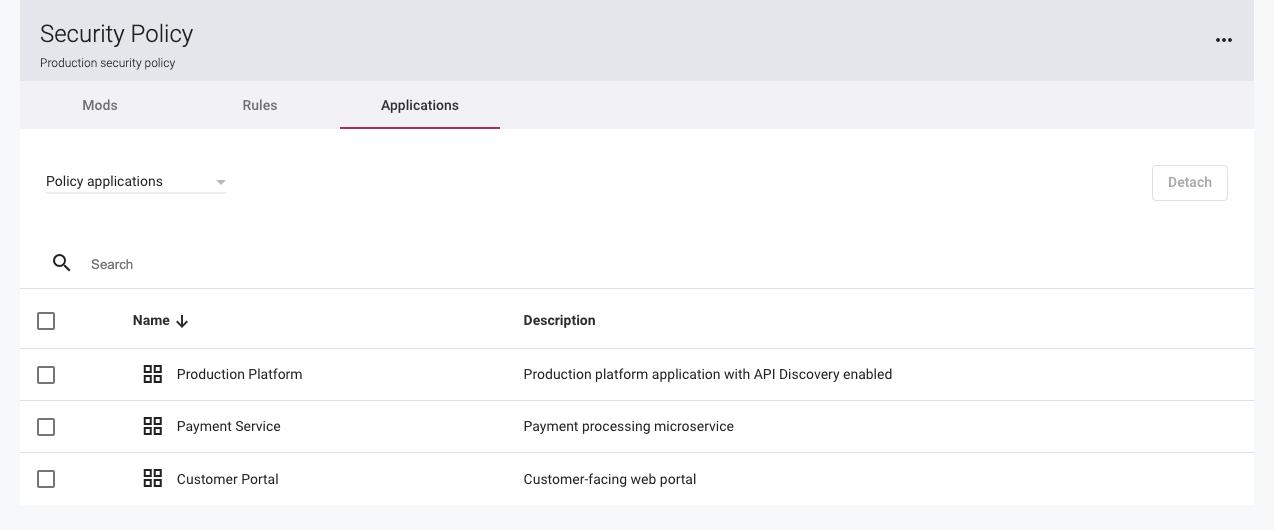Click the Payment Service application grid icon

coord(153,426)
